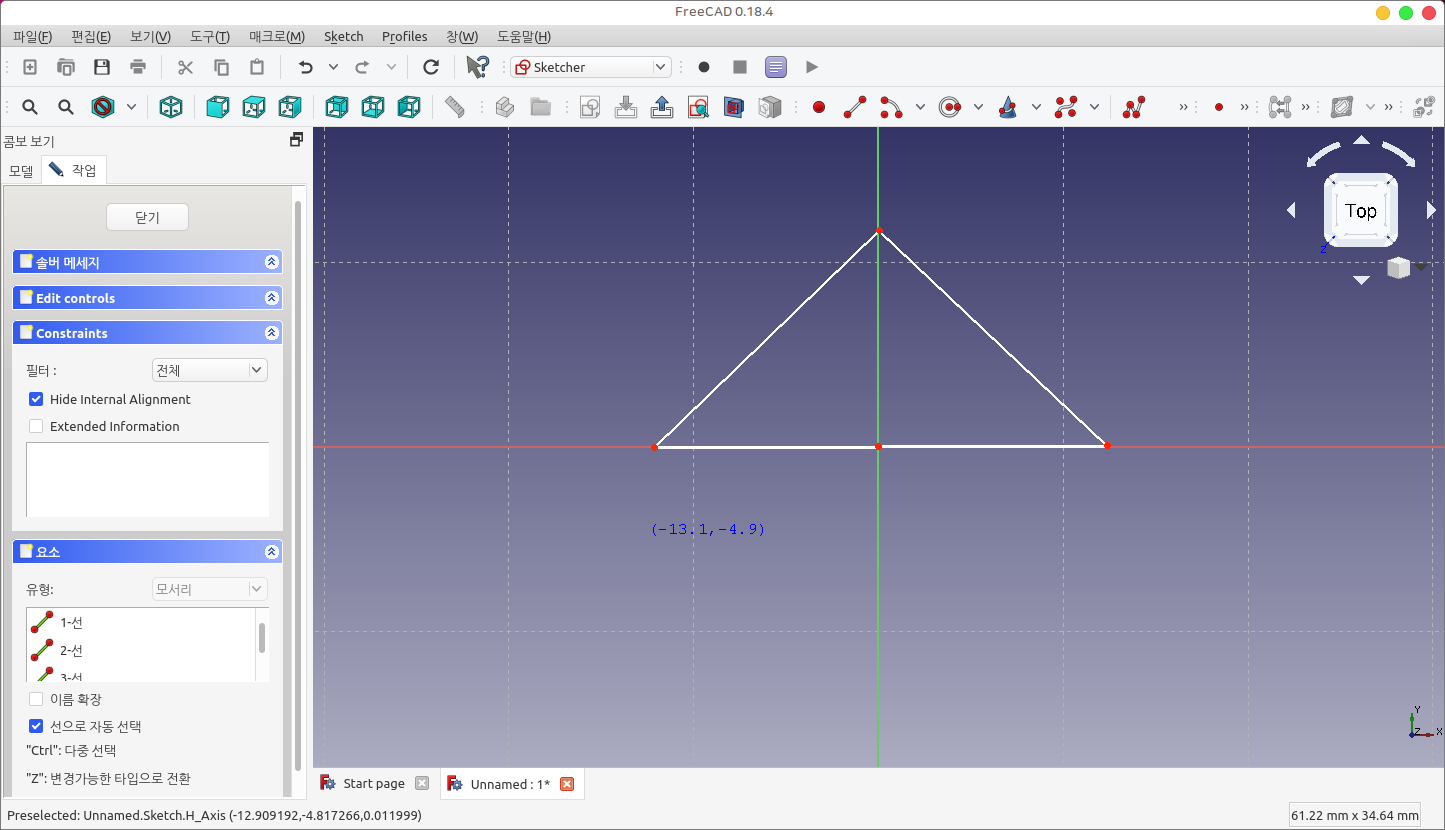
Task: Enable the 이름 확장 checkbox
Action: [x=37, y=699]
